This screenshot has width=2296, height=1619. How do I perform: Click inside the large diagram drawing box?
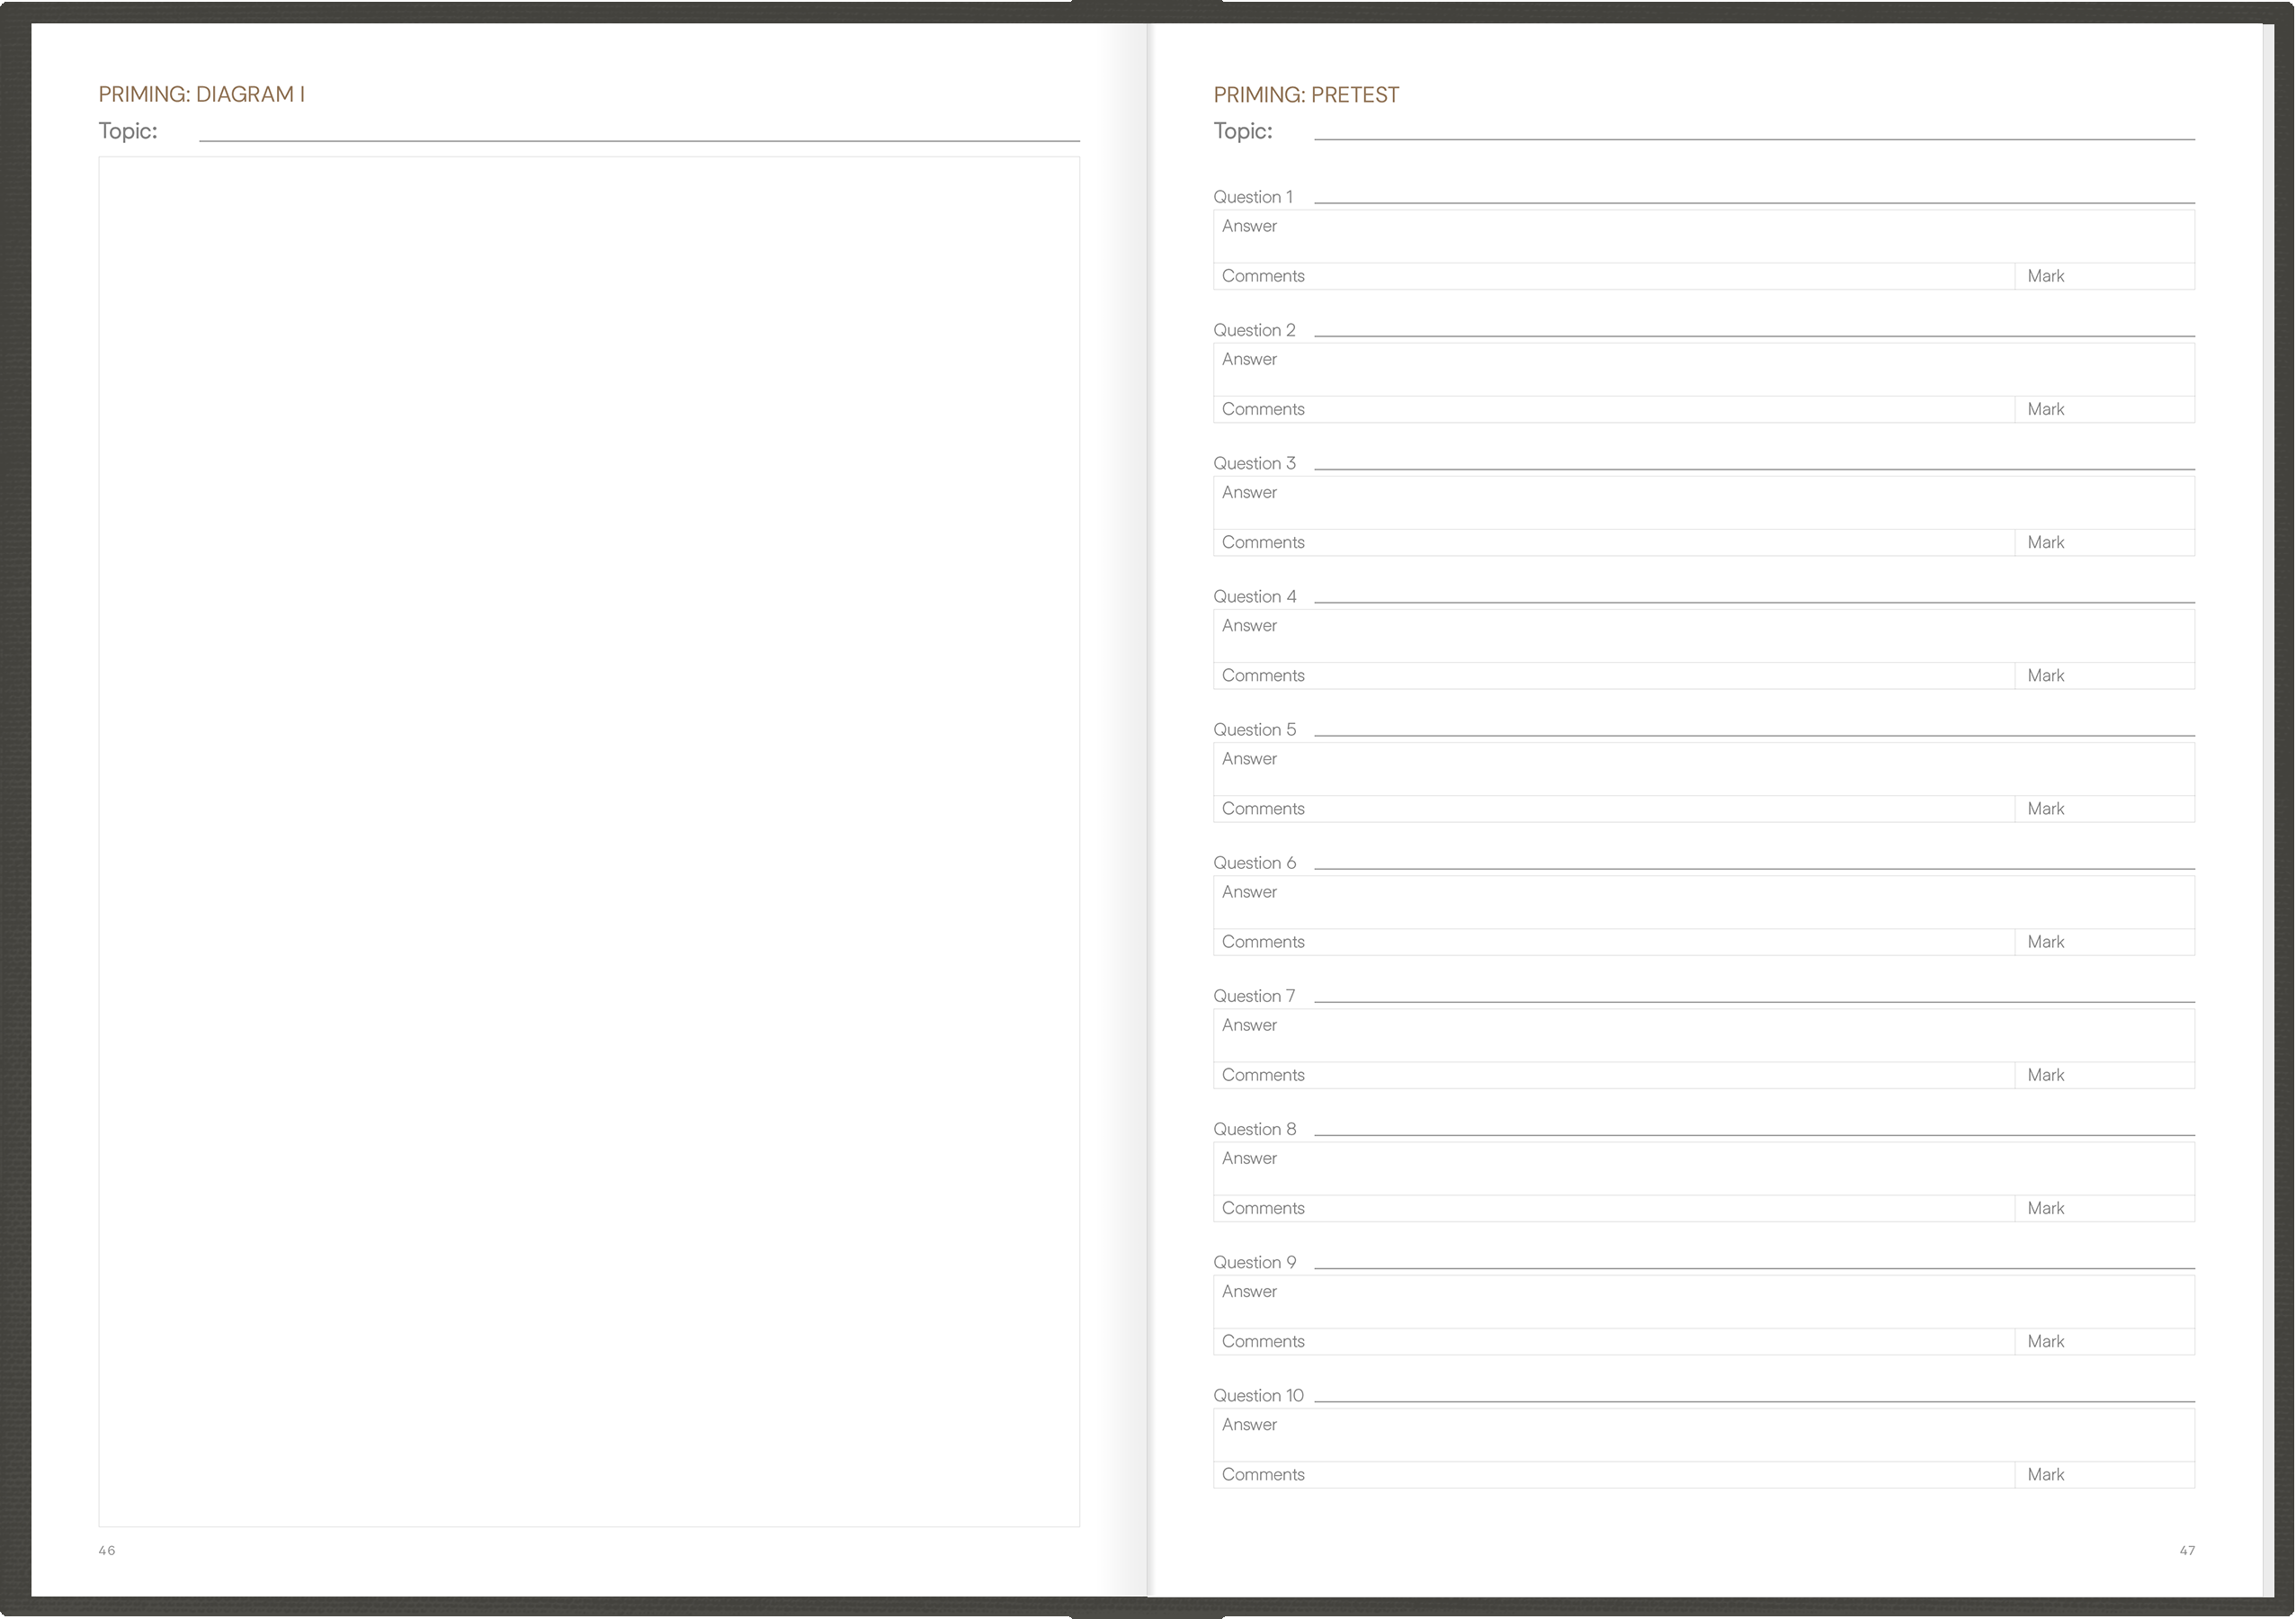tap(588, 841)
